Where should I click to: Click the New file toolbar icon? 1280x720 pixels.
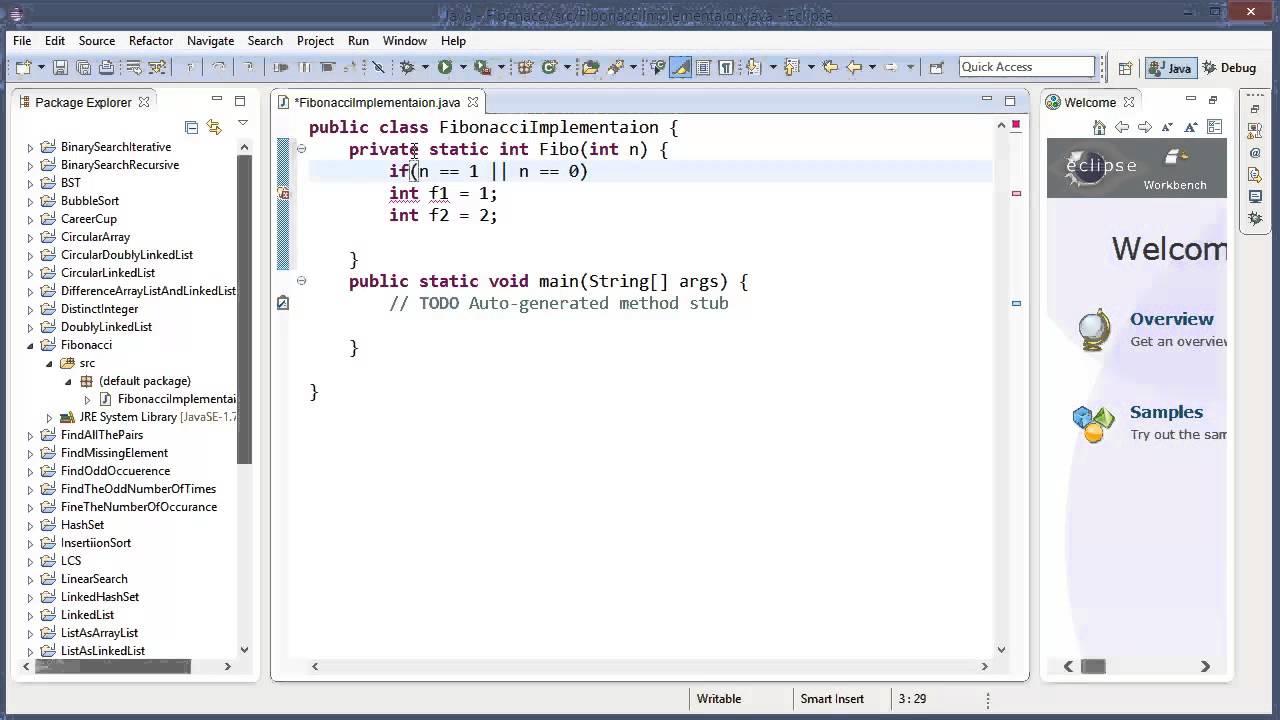pyautogui.click(x=23, y=67)
